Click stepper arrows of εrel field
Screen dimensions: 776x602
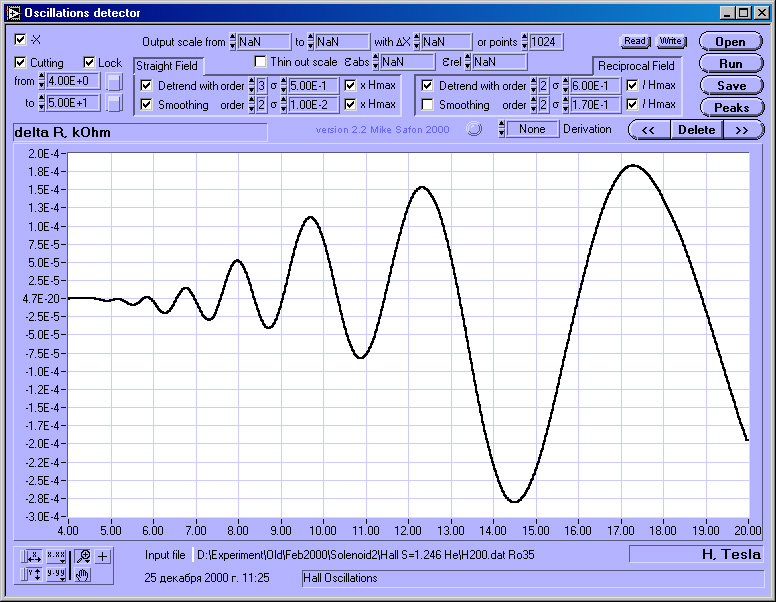[x=468, y=62]
